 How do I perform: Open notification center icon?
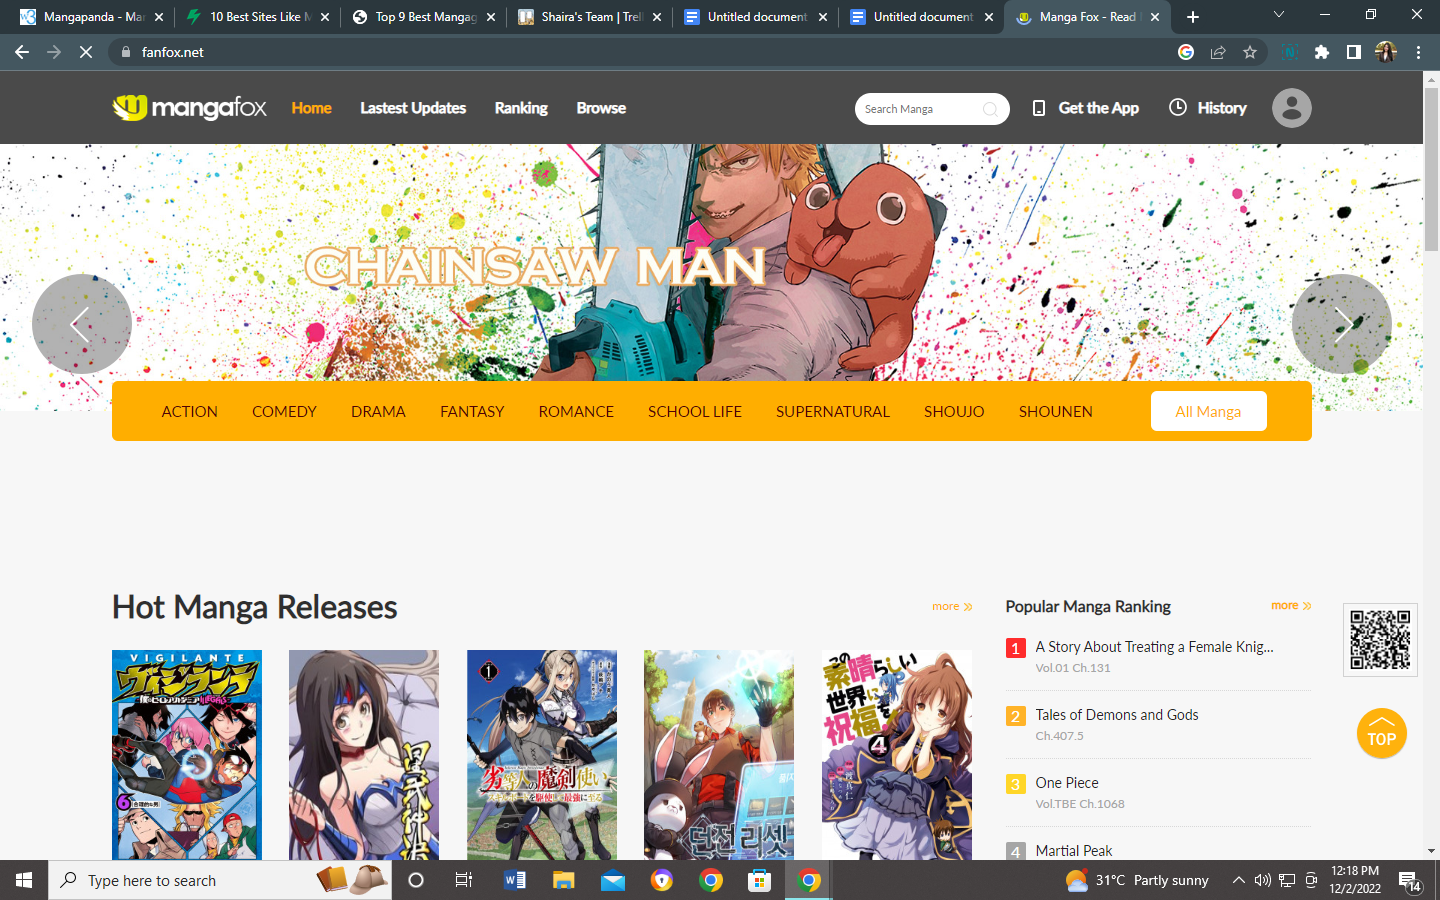[1410, 881]
